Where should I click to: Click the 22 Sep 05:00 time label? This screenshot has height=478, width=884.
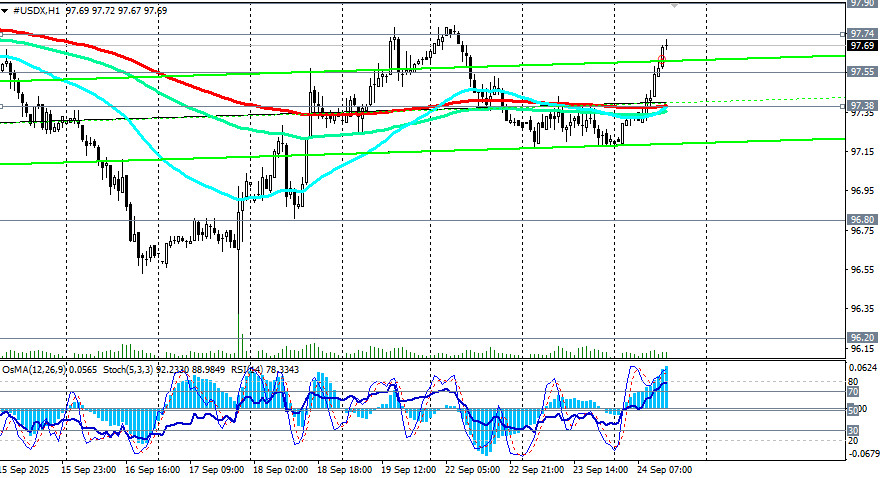coord(475,468)
